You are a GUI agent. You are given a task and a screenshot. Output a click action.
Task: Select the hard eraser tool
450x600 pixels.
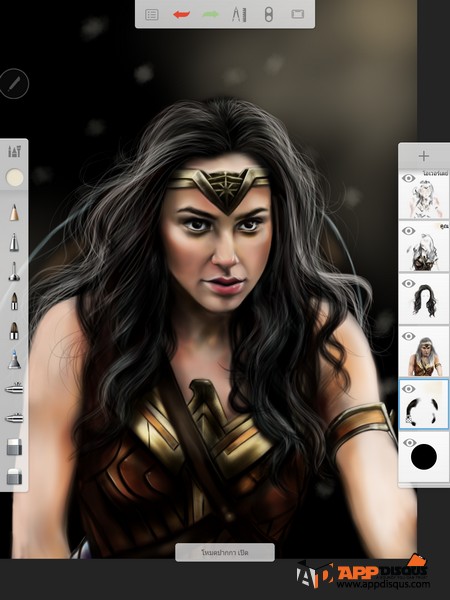point(14,447)
